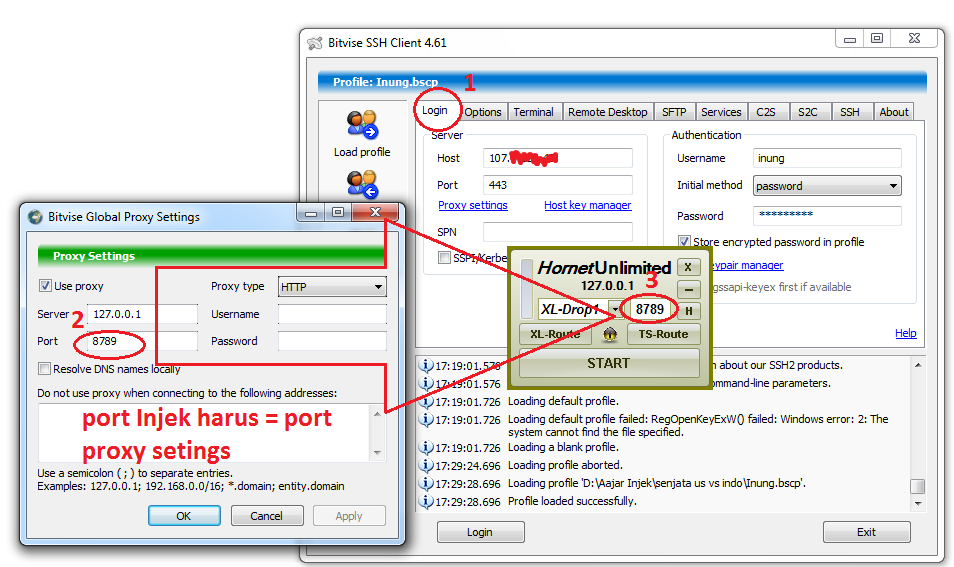Click the log panel scroll down arrow
Viewport: 954px width, 567px height.
[x=918, y=504]
